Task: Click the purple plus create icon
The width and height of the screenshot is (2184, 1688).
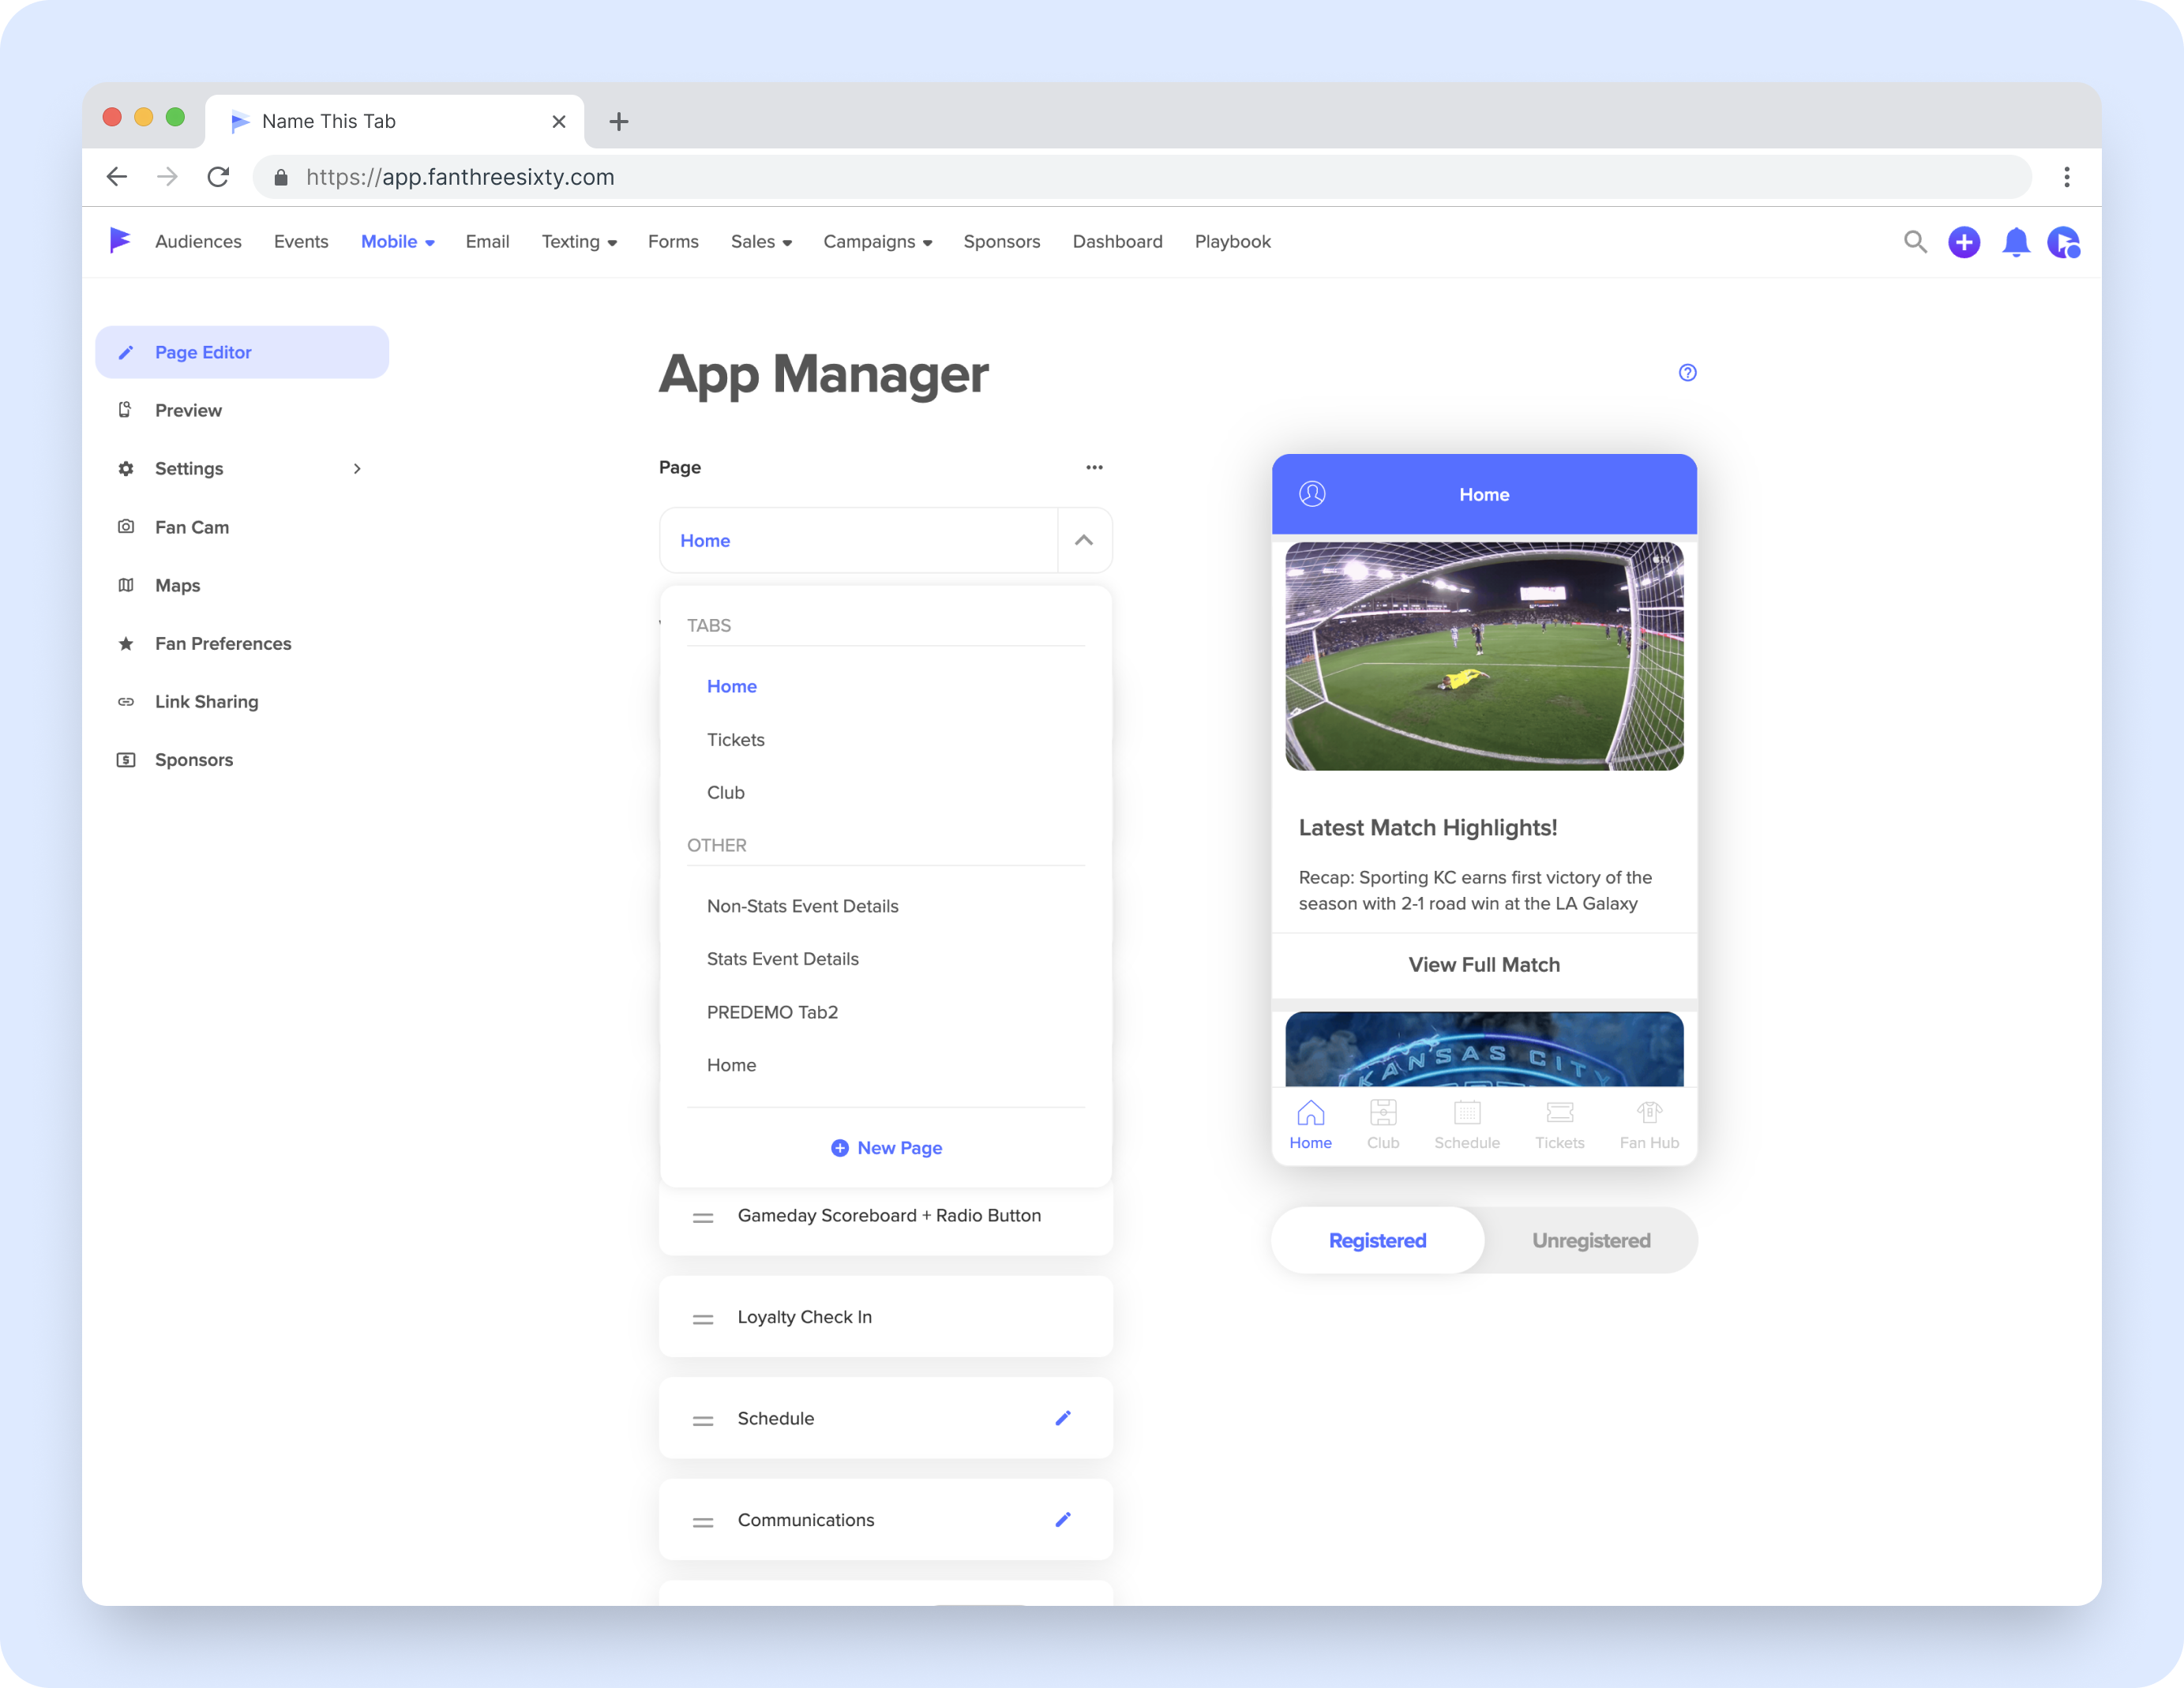Action: click(x=1964, y=242)
